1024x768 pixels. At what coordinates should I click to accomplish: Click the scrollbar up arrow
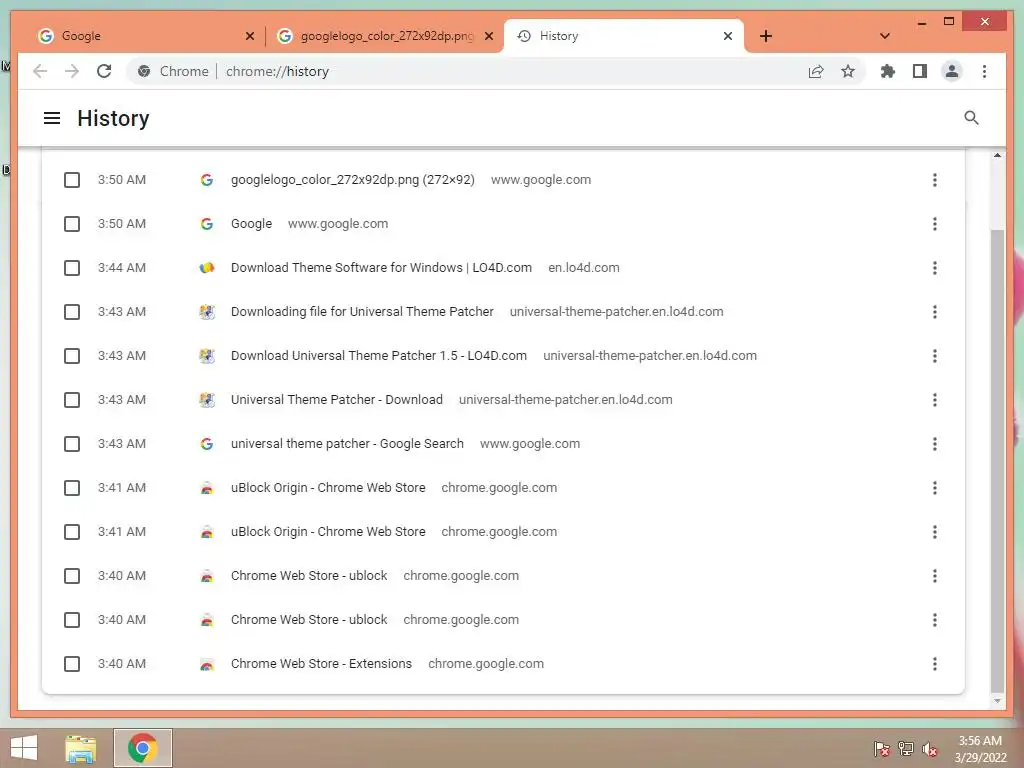click(x=997, y=155)
